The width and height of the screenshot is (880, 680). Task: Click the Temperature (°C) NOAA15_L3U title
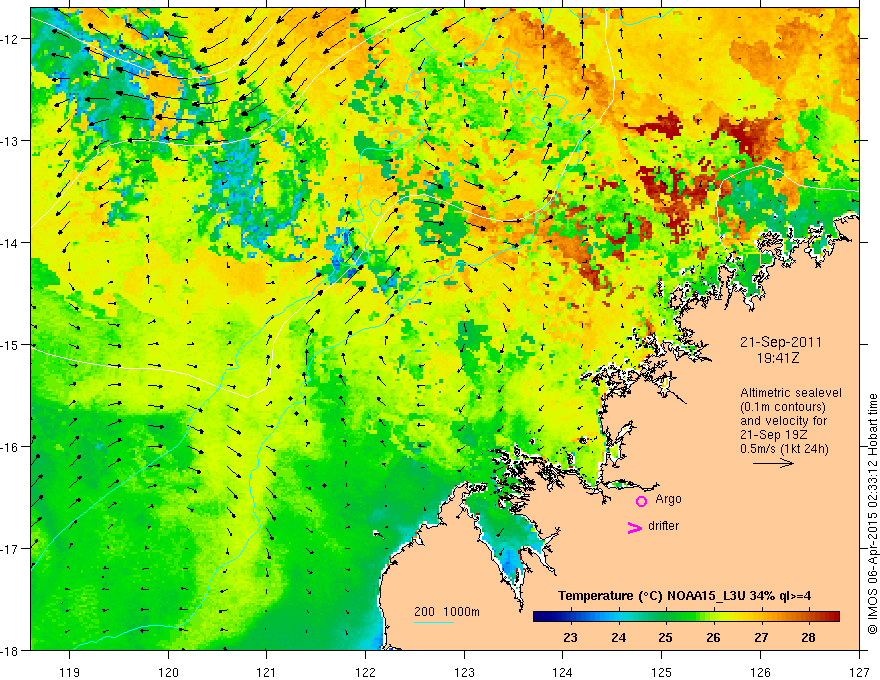coord(684,596)
